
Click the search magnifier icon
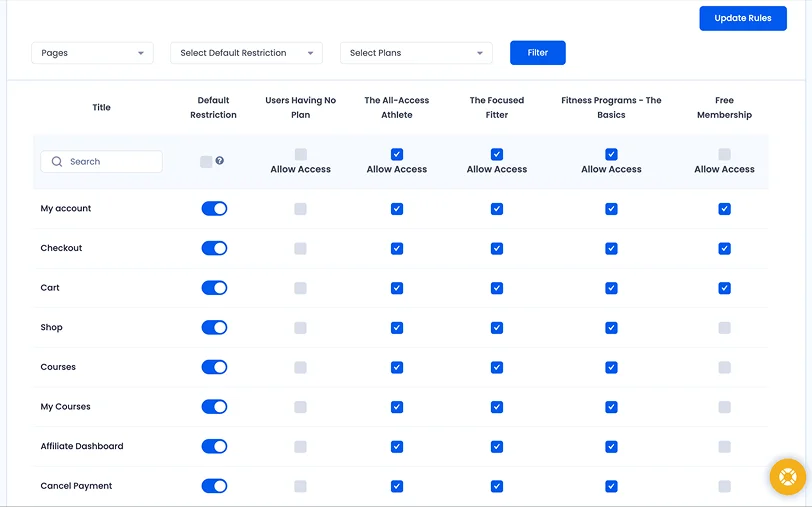(x=57, y=162)
